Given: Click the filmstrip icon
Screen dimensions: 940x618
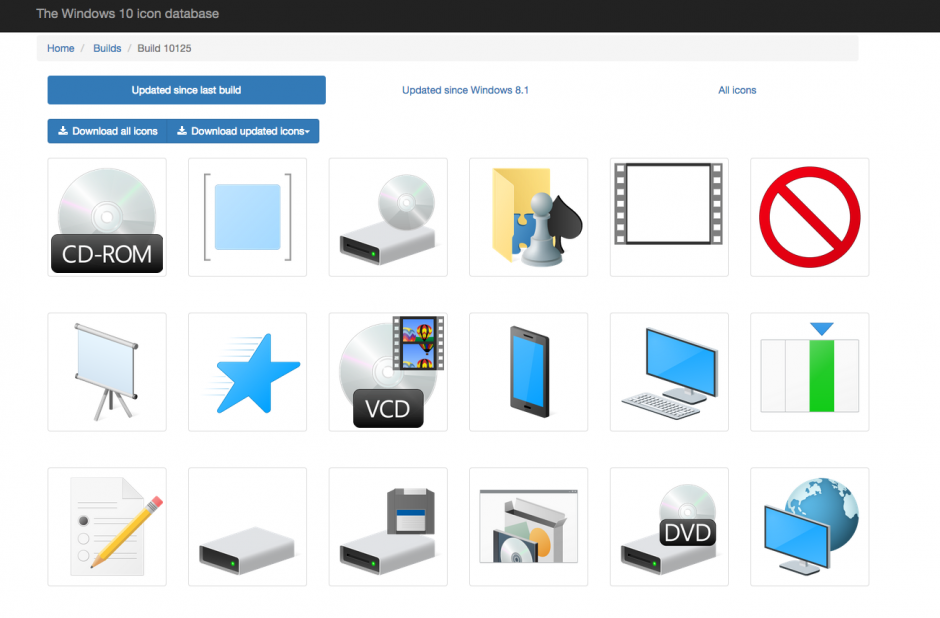Looking at the screenshot, I should [669, 217].
